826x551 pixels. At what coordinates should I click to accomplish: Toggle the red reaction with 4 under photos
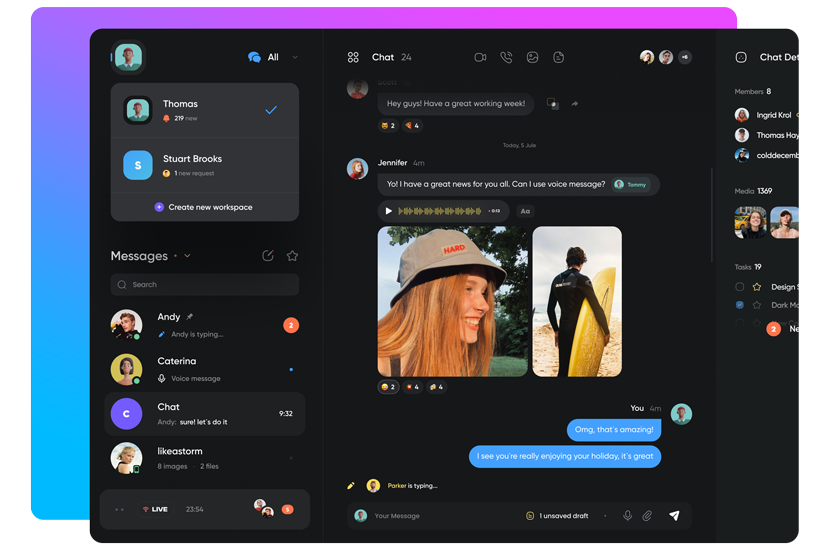pyautogui.click(x=412, y=387)
